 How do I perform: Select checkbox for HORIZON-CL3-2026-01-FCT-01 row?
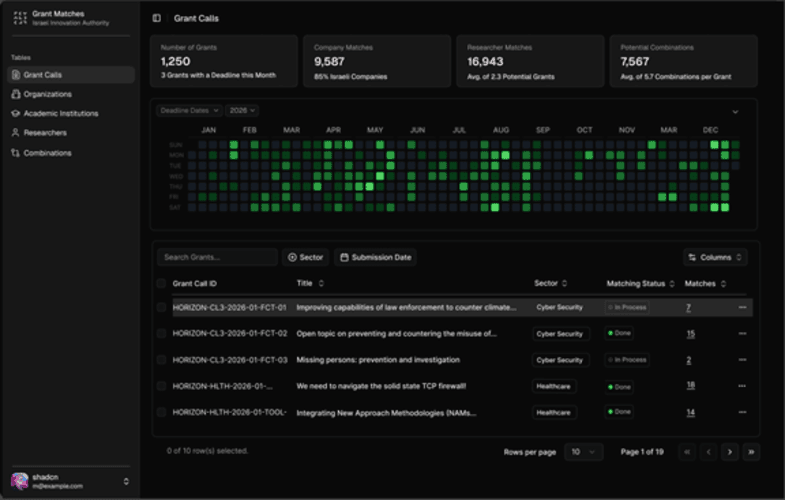coord(161,307)
